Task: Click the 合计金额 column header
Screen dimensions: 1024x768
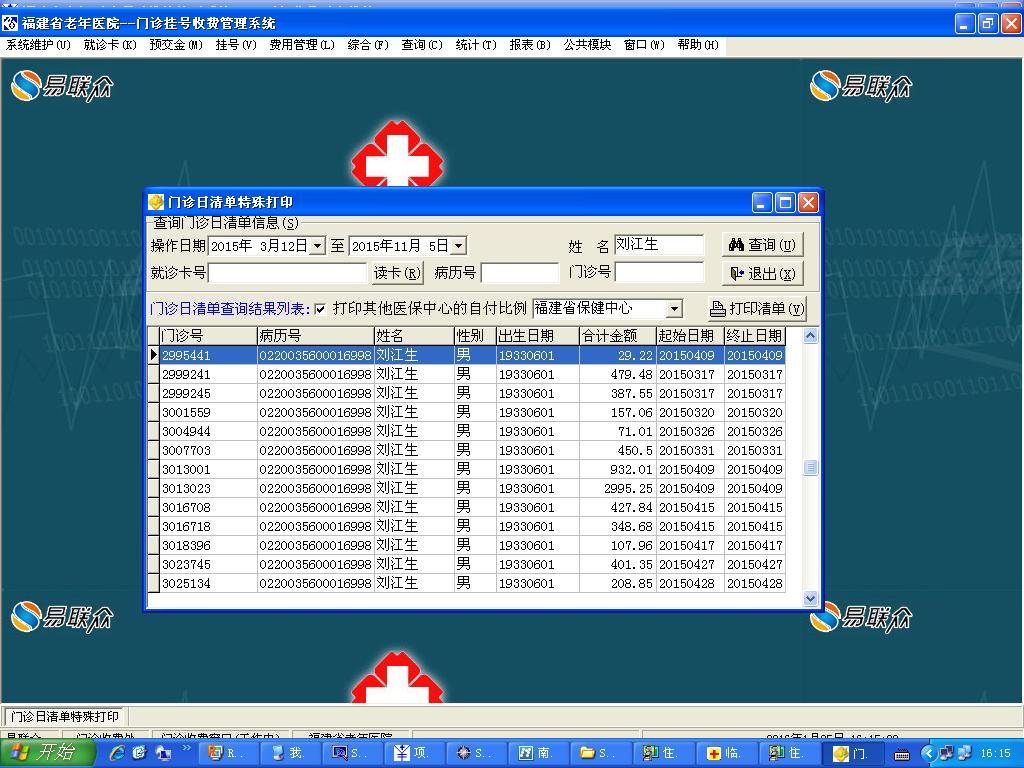Action: click(617, 336)
